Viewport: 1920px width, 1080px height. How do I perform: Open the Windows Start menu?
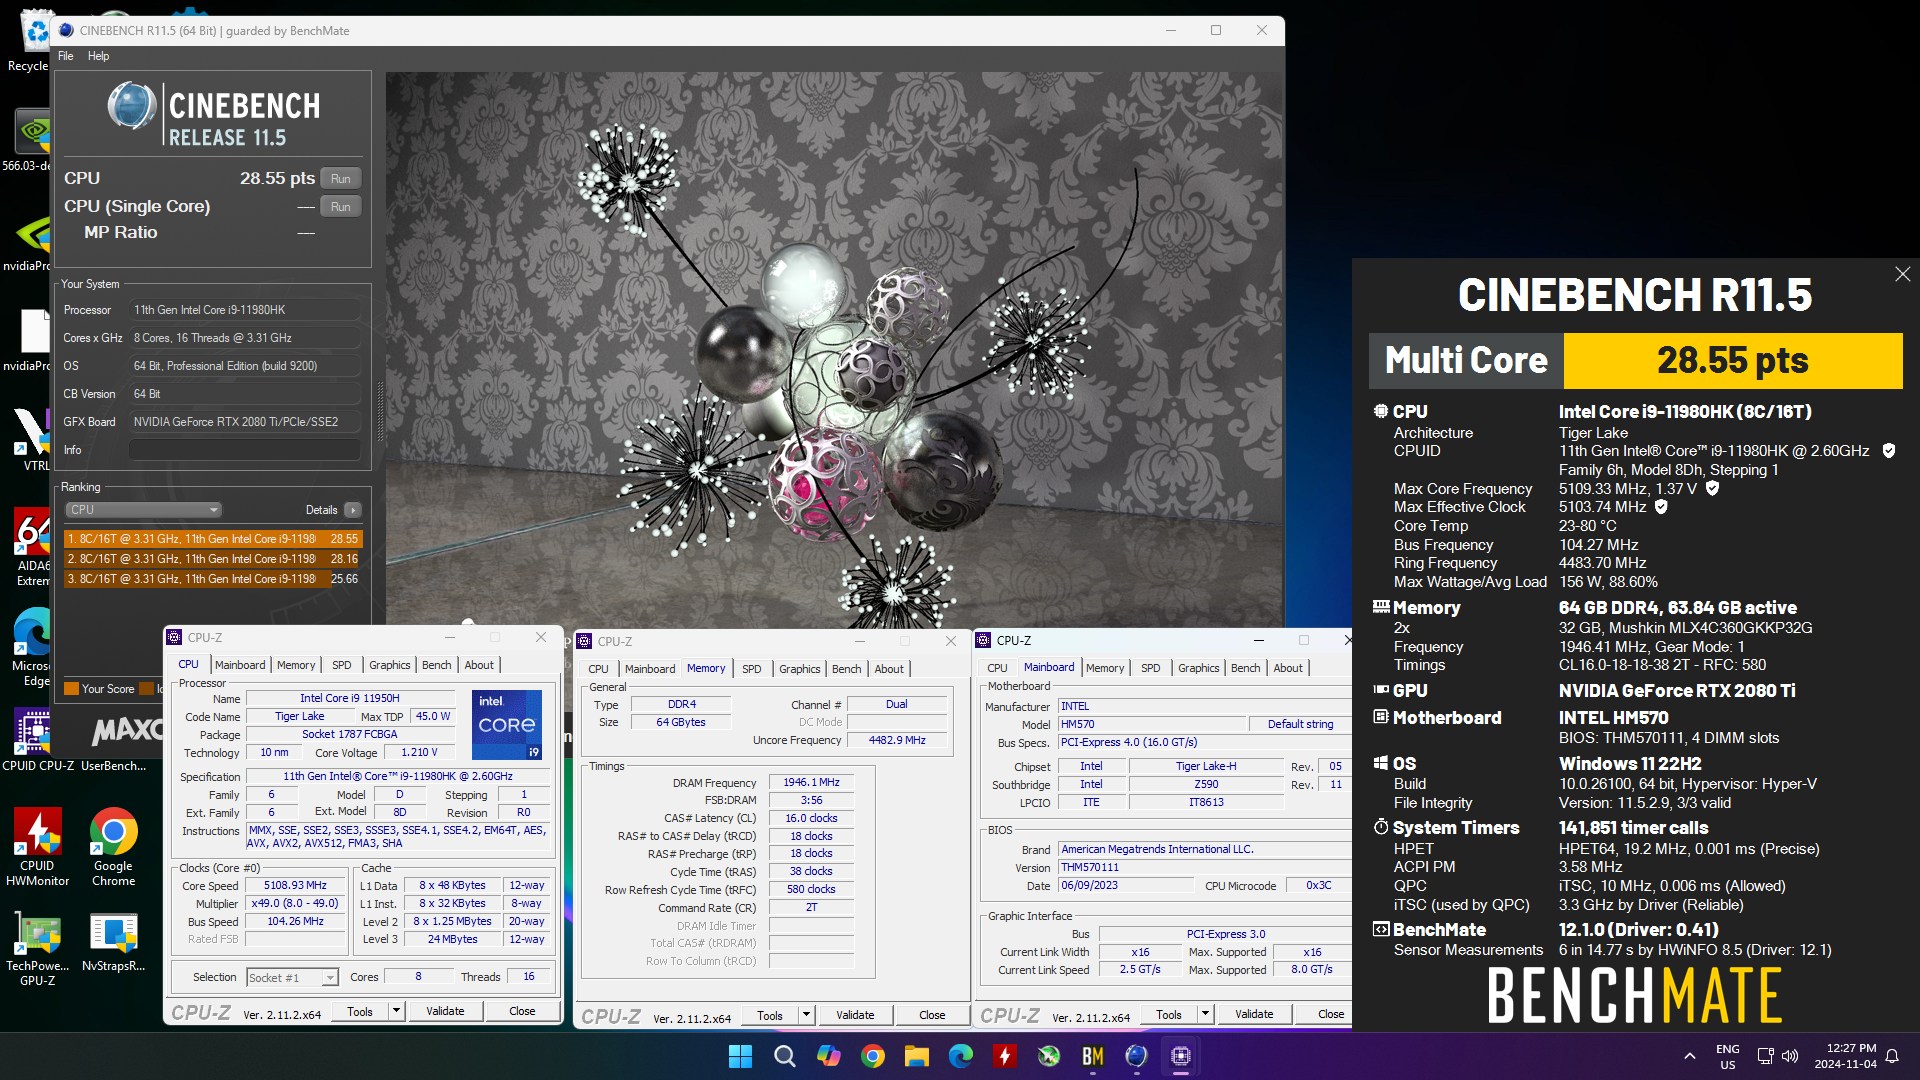tap(740, 1056)
